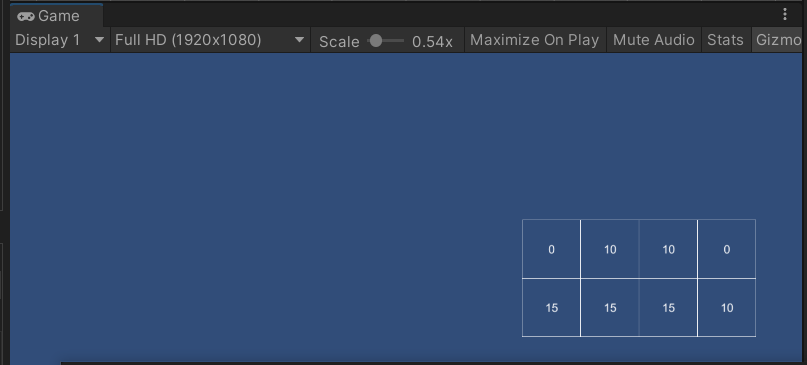
Task: Open the Full HD (1920x1080) resolution dropdown
Action: tap(210, 40)
